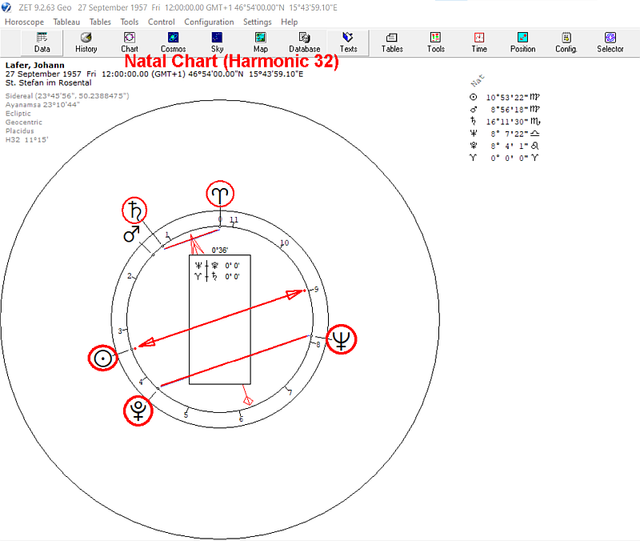
Task: Click the house 10 cusp label
Action: pyautogui.click(x=284, y=243)
